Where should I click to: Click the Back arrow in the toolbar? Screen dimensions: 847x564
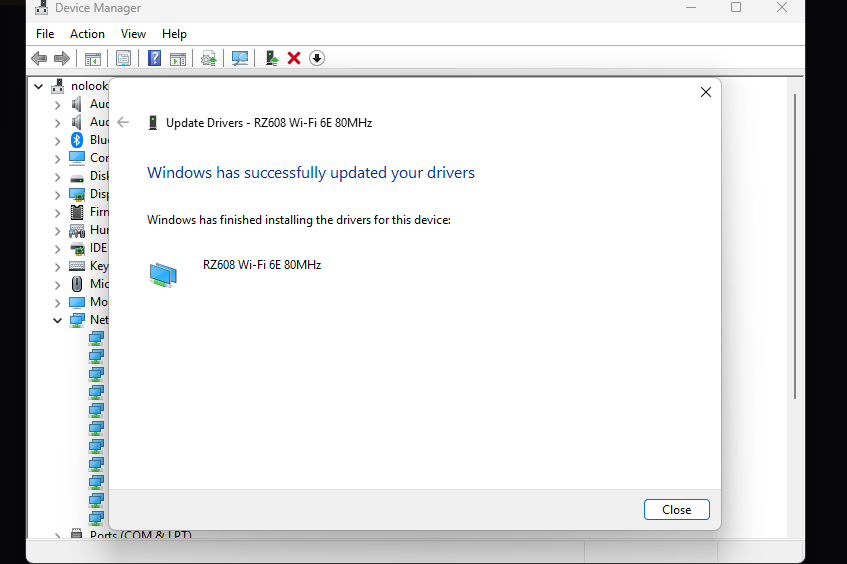[39, 58]
